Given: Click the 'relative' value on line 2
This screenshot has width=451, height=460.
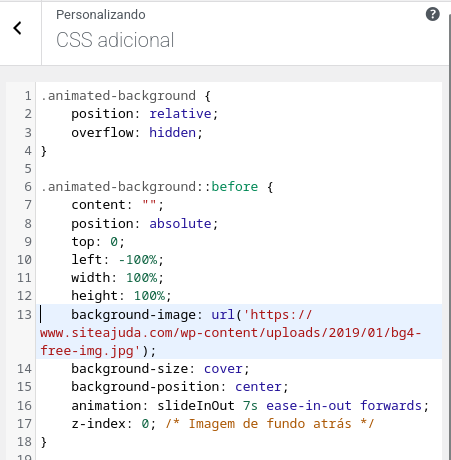Looking at the screenshot, I should coord(180,114).
